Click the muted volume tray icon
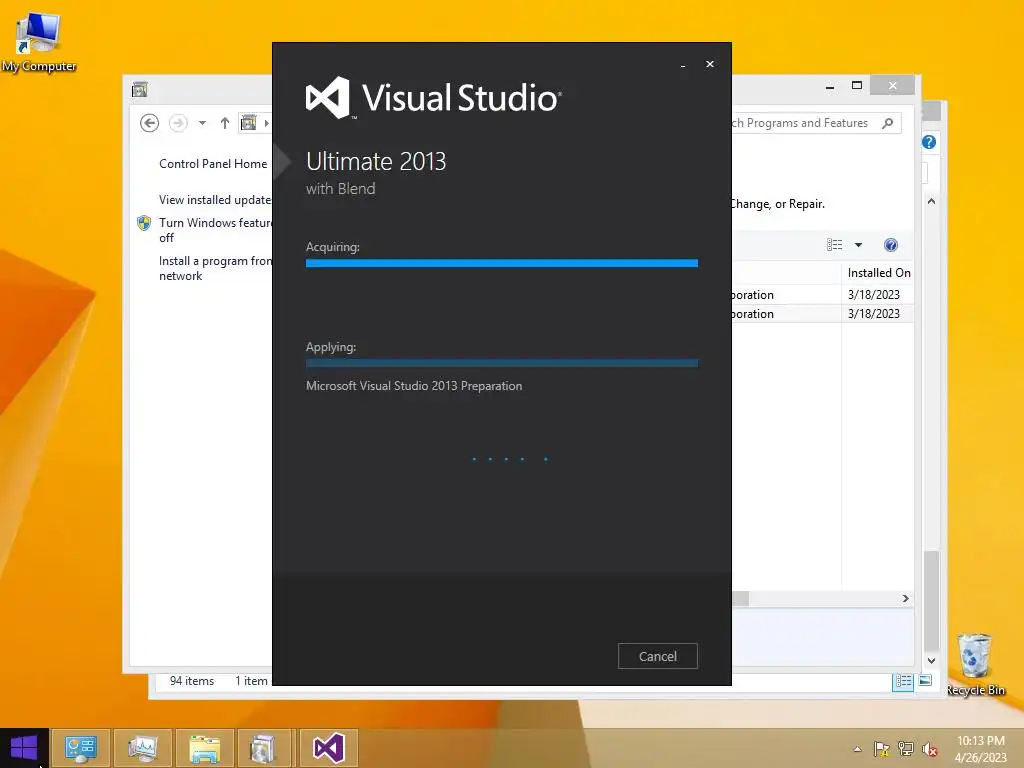The width and height of the screenshot is (1024, 768). click(929, 749)
